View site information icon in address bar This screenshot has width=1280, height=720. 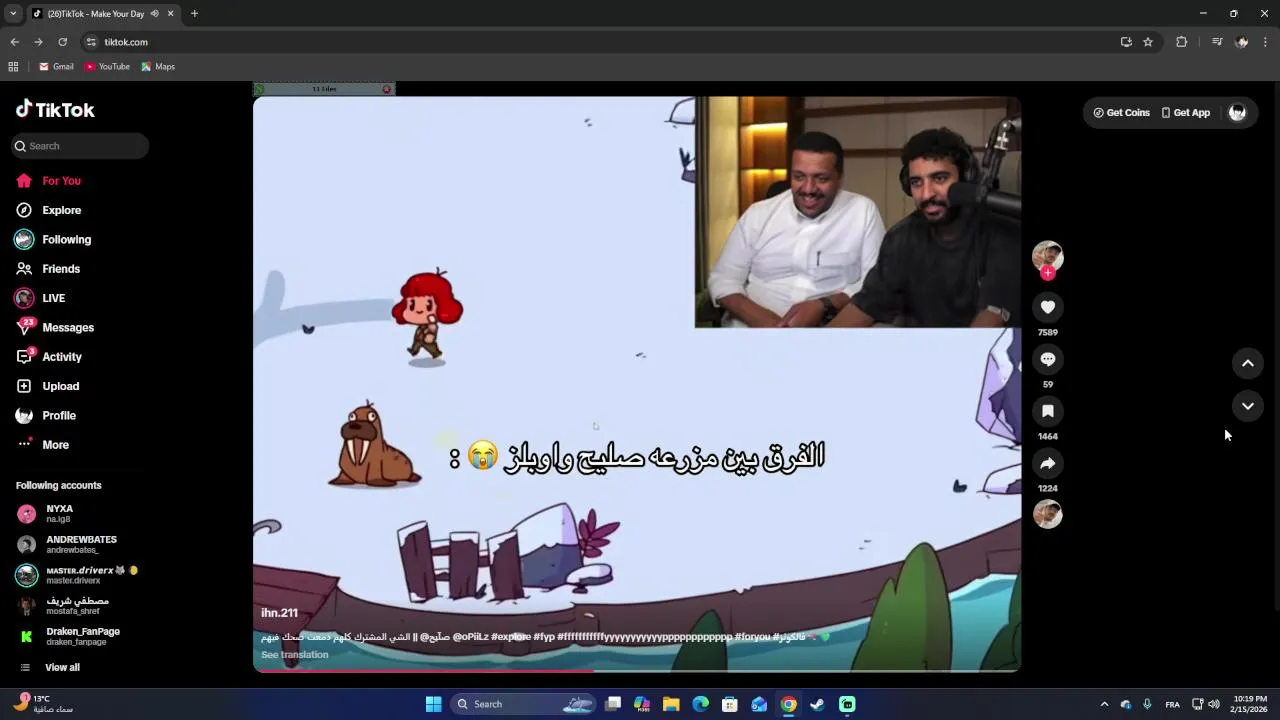pos(91,42)
